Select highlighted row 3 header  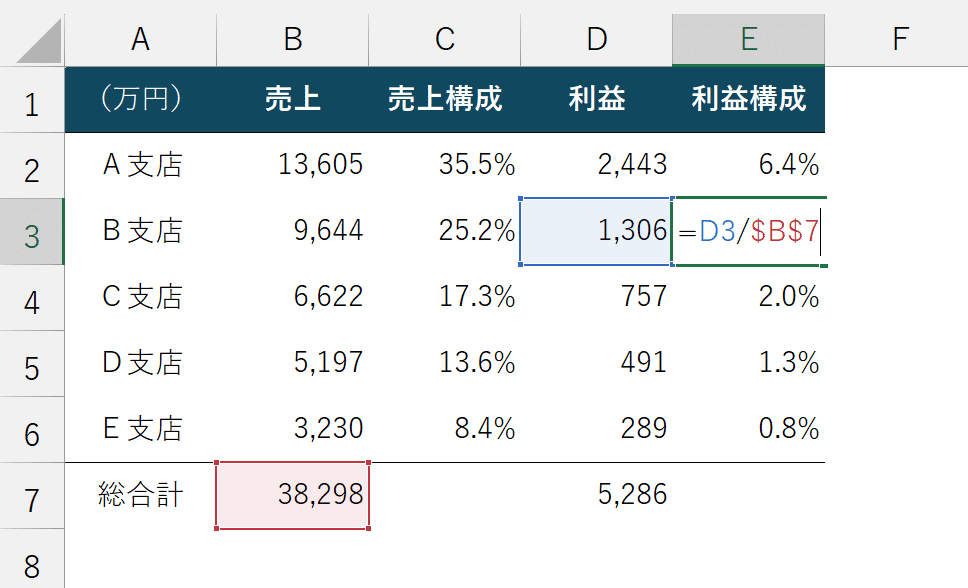[x=32, y=232]
